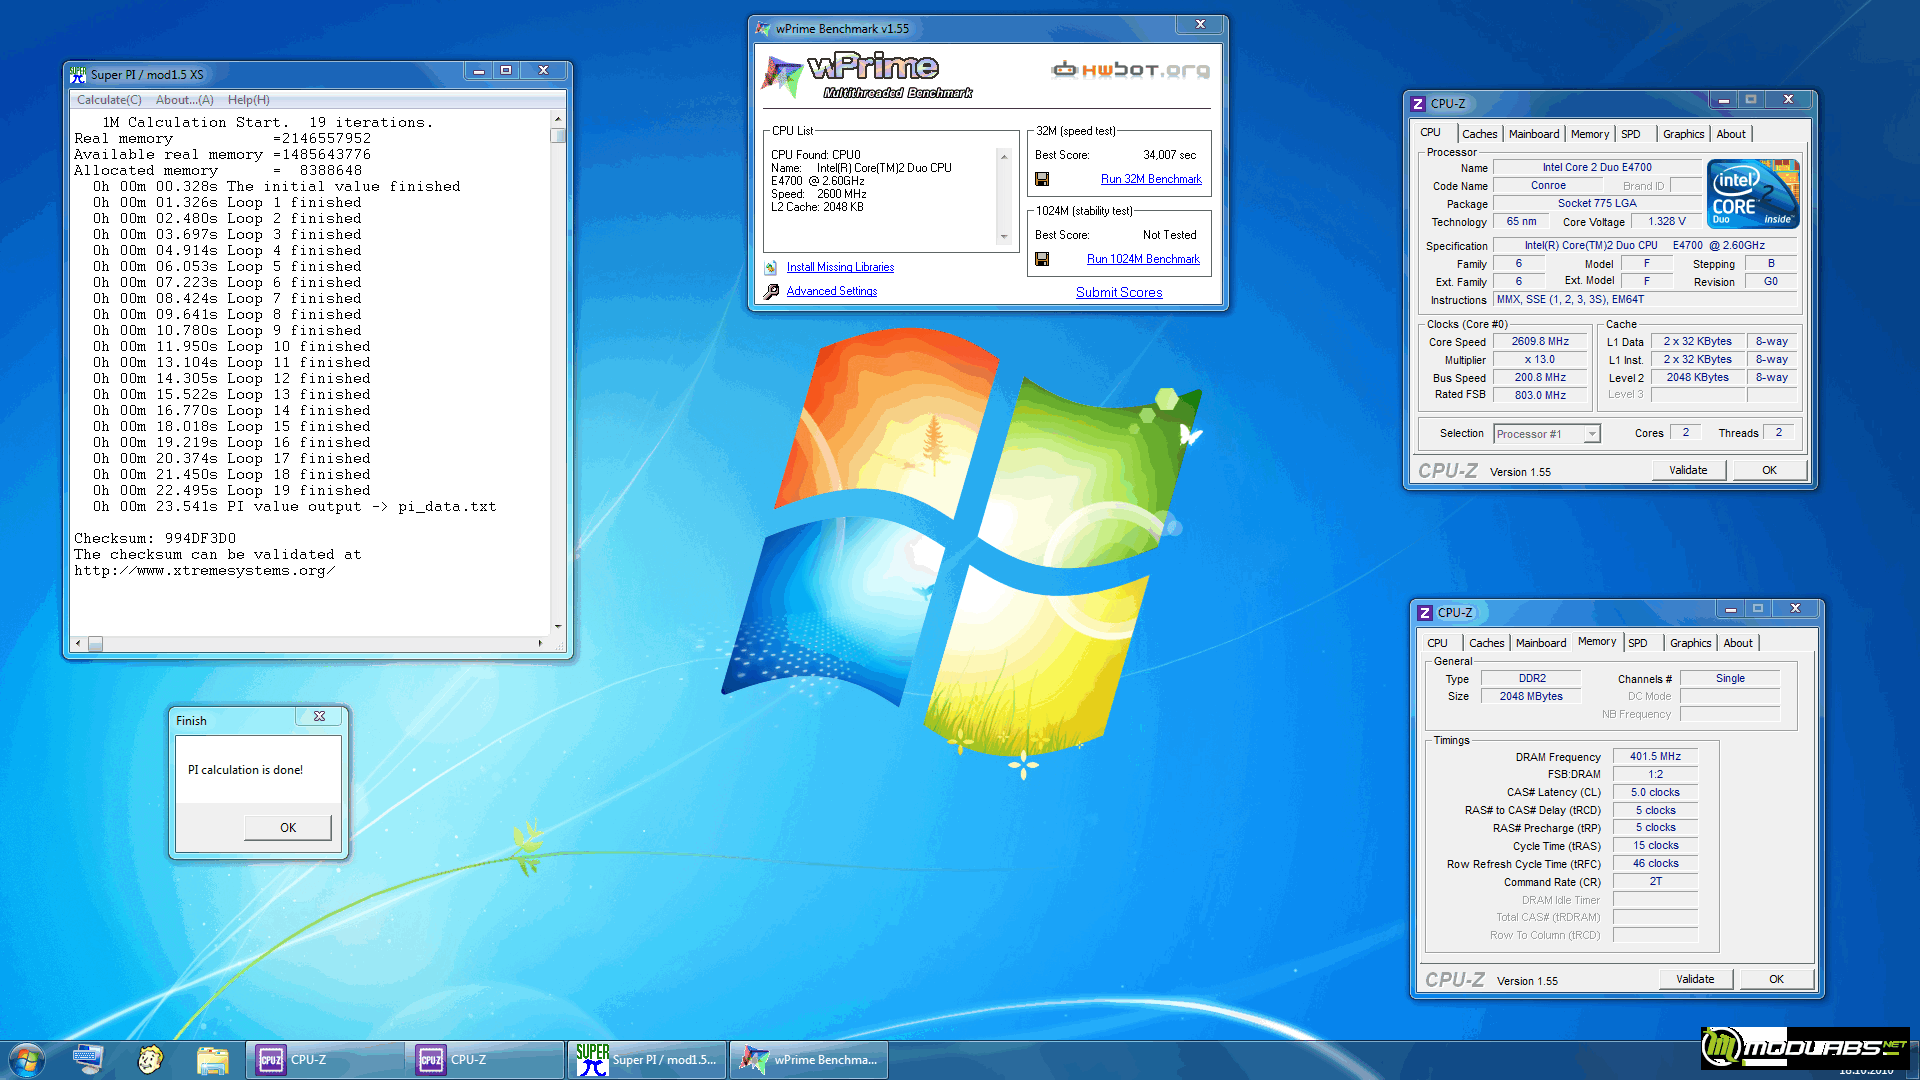Click the Core Speed value 2609.8 MHz
The height and width of the screenshot is (1080, 1920).
[x=1540, y=341]
